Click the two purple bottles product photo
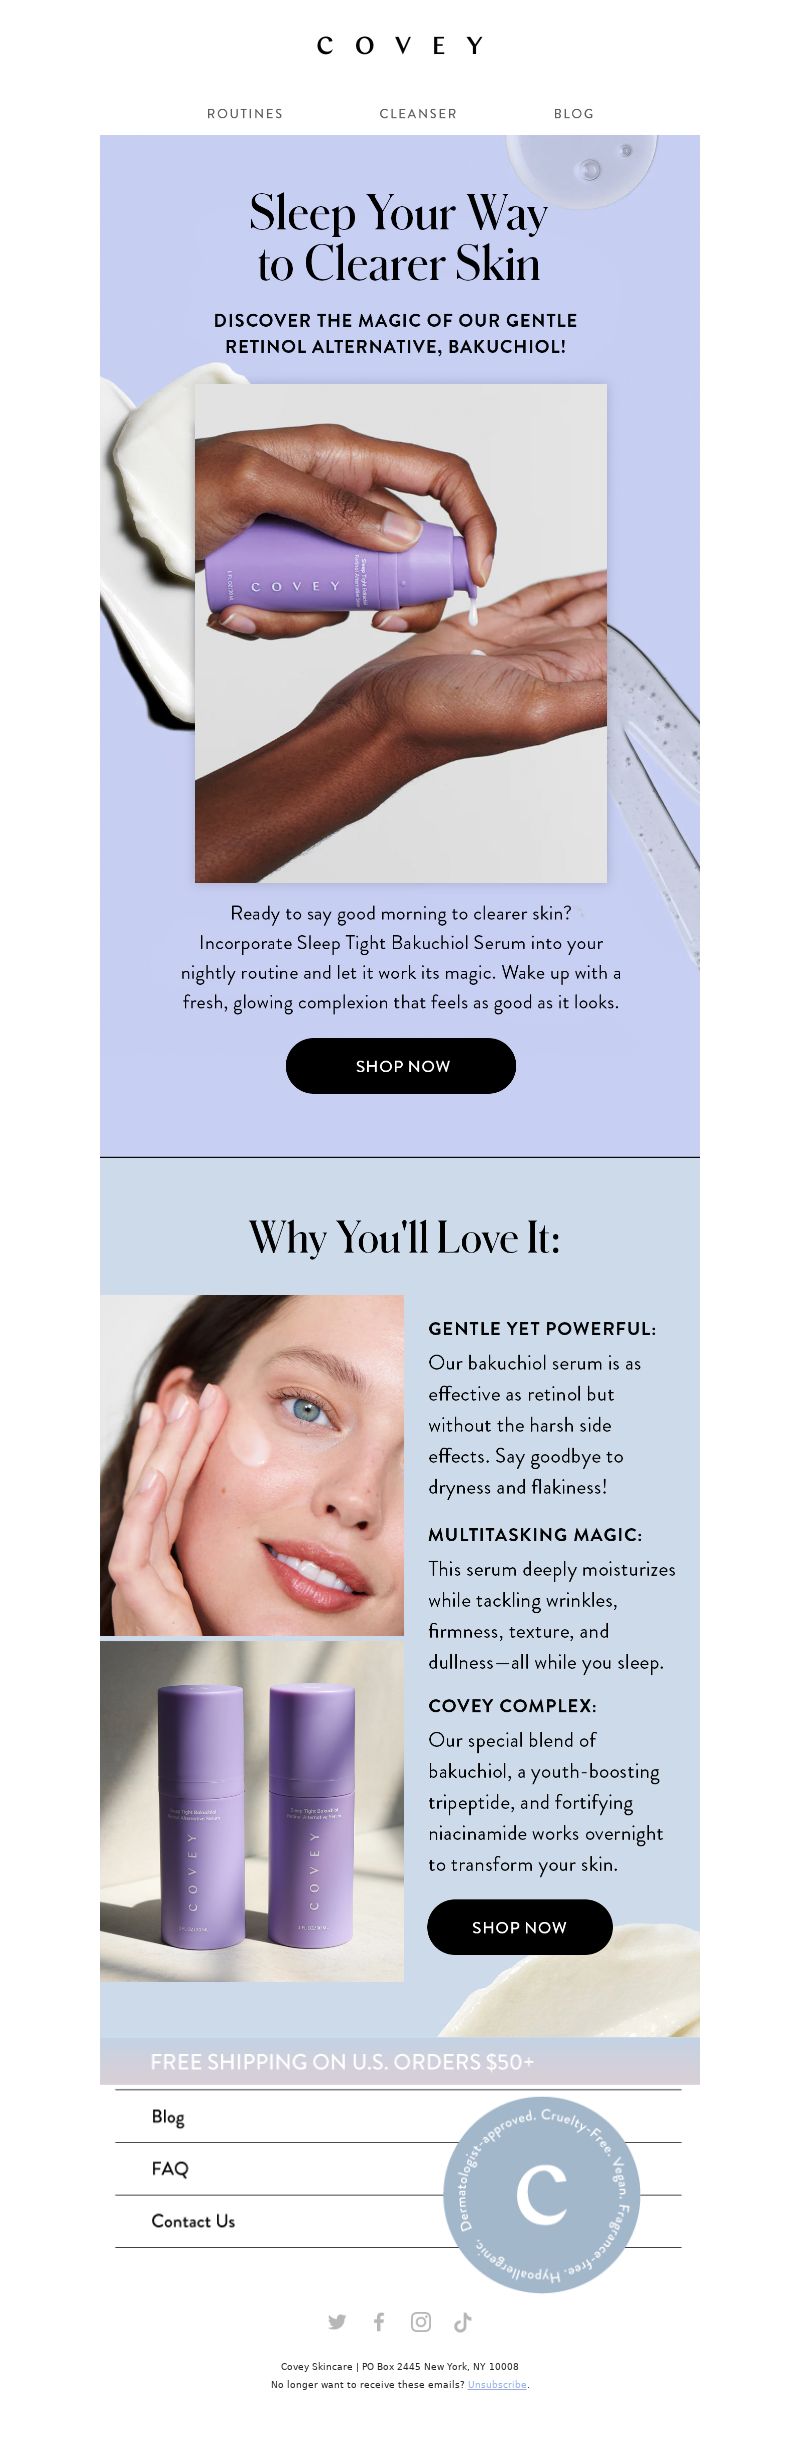The height and width of the screenshot is (2440, 800). click(252, 1811)
